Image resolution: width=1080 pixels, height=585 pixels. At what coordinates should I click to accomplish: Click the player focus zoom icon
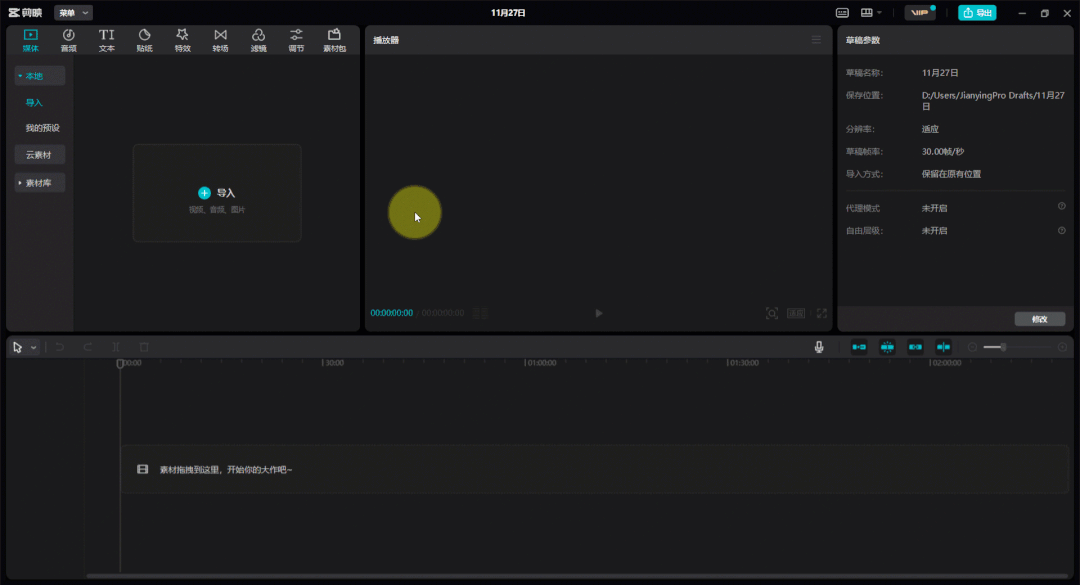pos(771,314)
